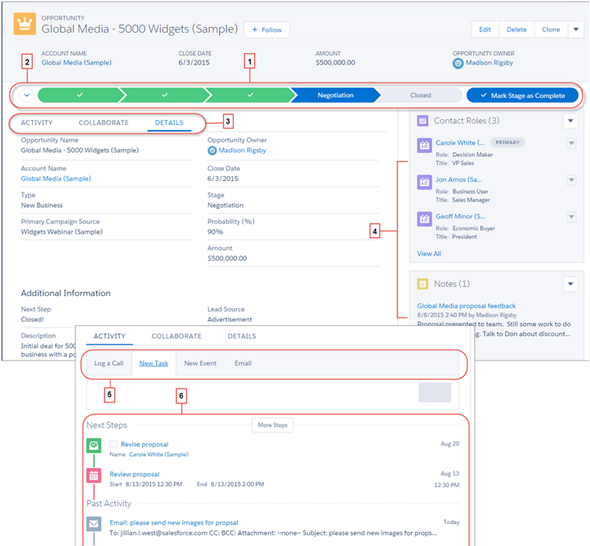
Task: Click View All in Contact Roles
Action: [x=429, y=254]
